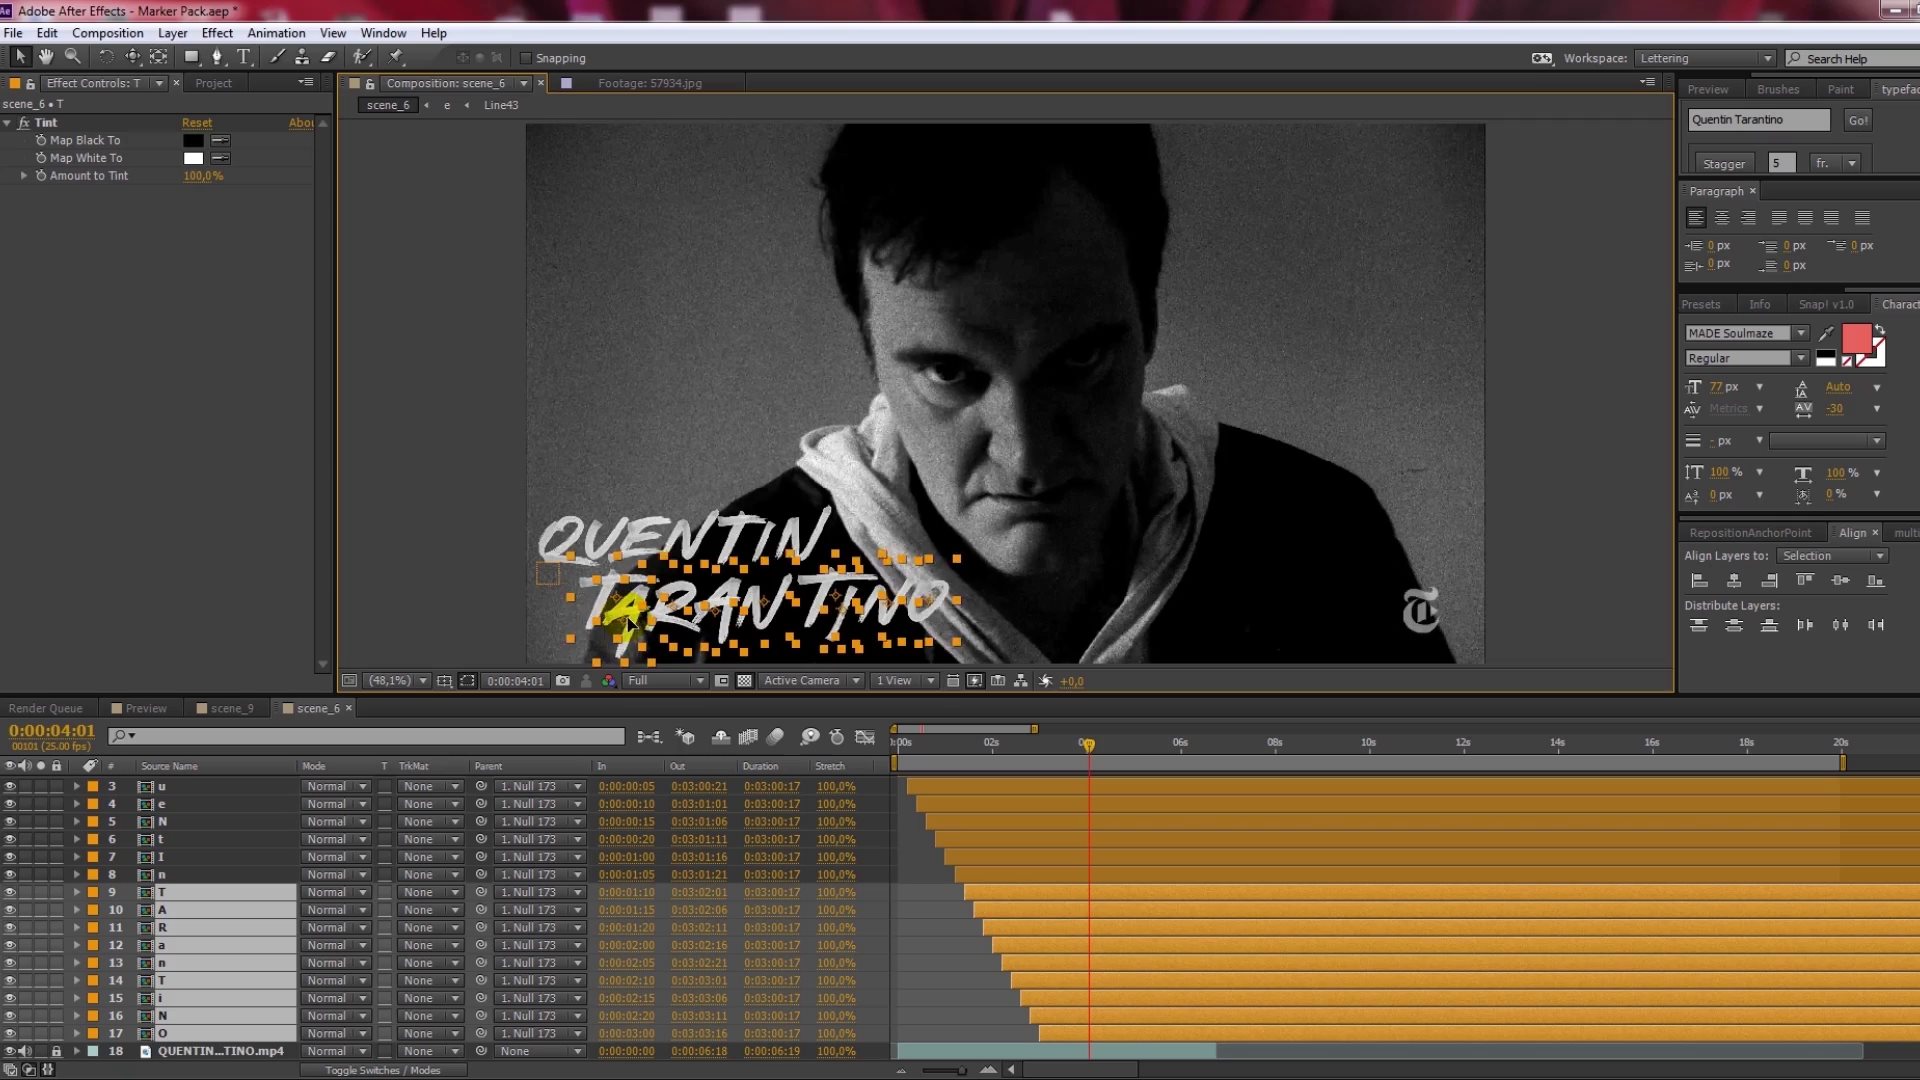Toggle visibility of layer 10 'A'
Viewport: 1920px width, 1080px height.
click(10, 910)
